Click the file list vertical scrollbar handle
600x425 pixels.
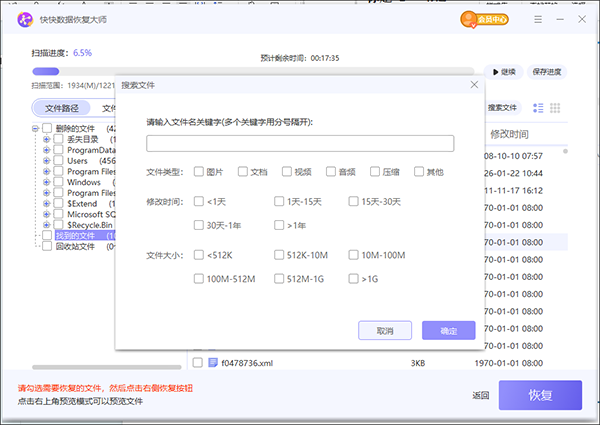click(x=565, y=151)
